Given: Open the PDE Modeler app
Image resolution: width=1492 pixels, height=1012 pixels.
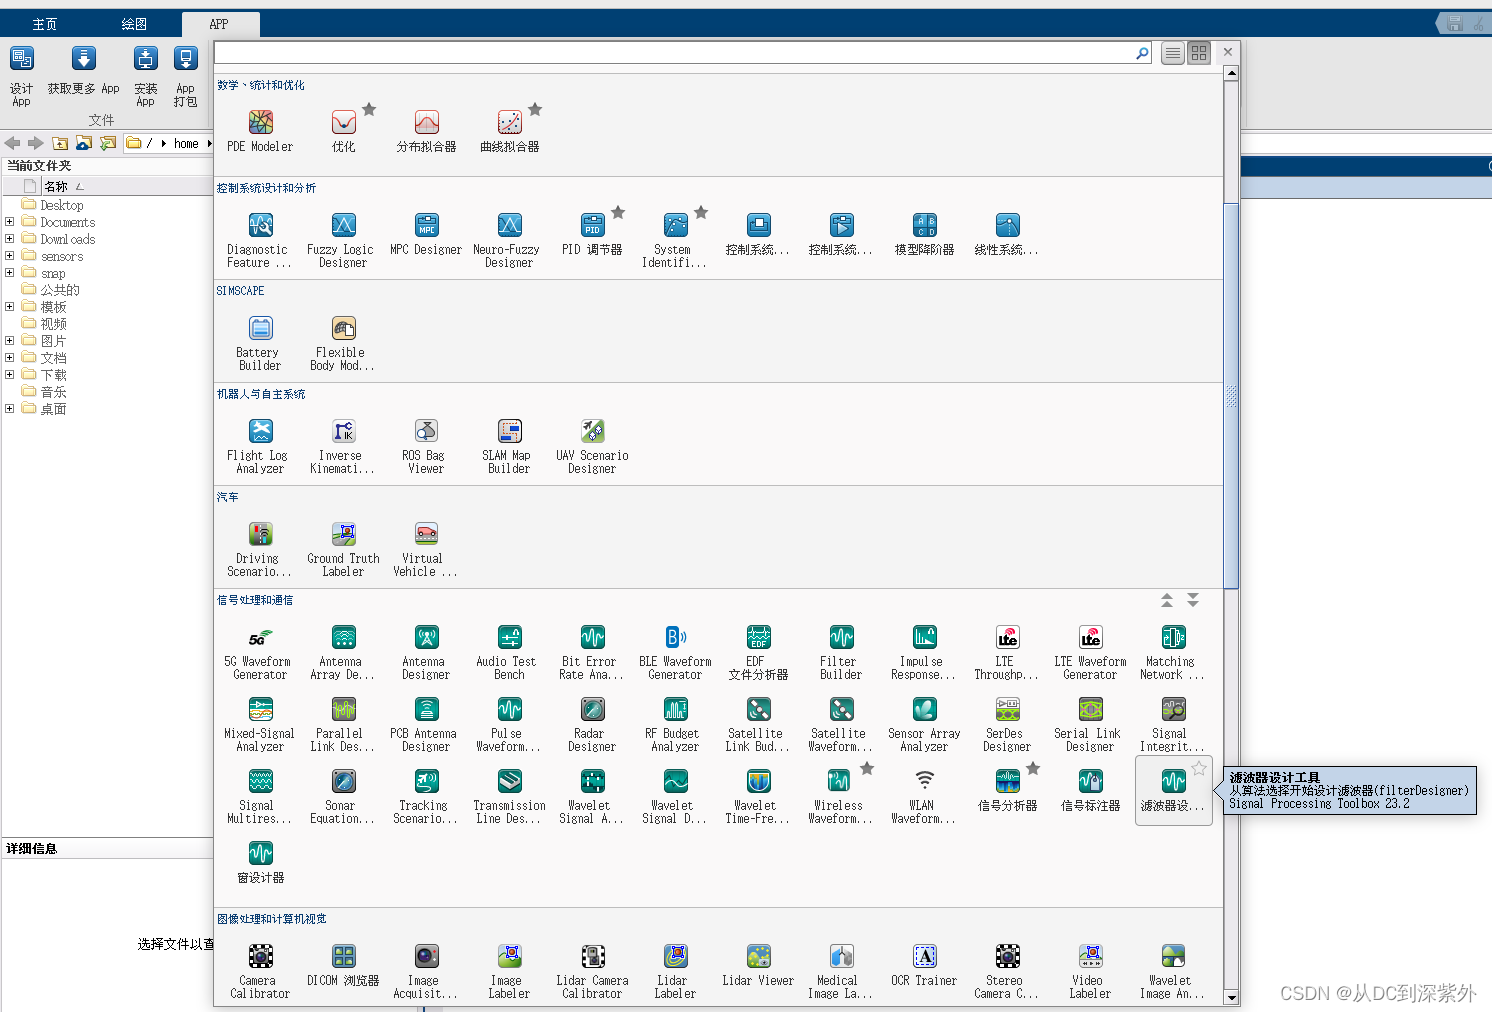Looking at the screenshot, I should coord(260,131).
